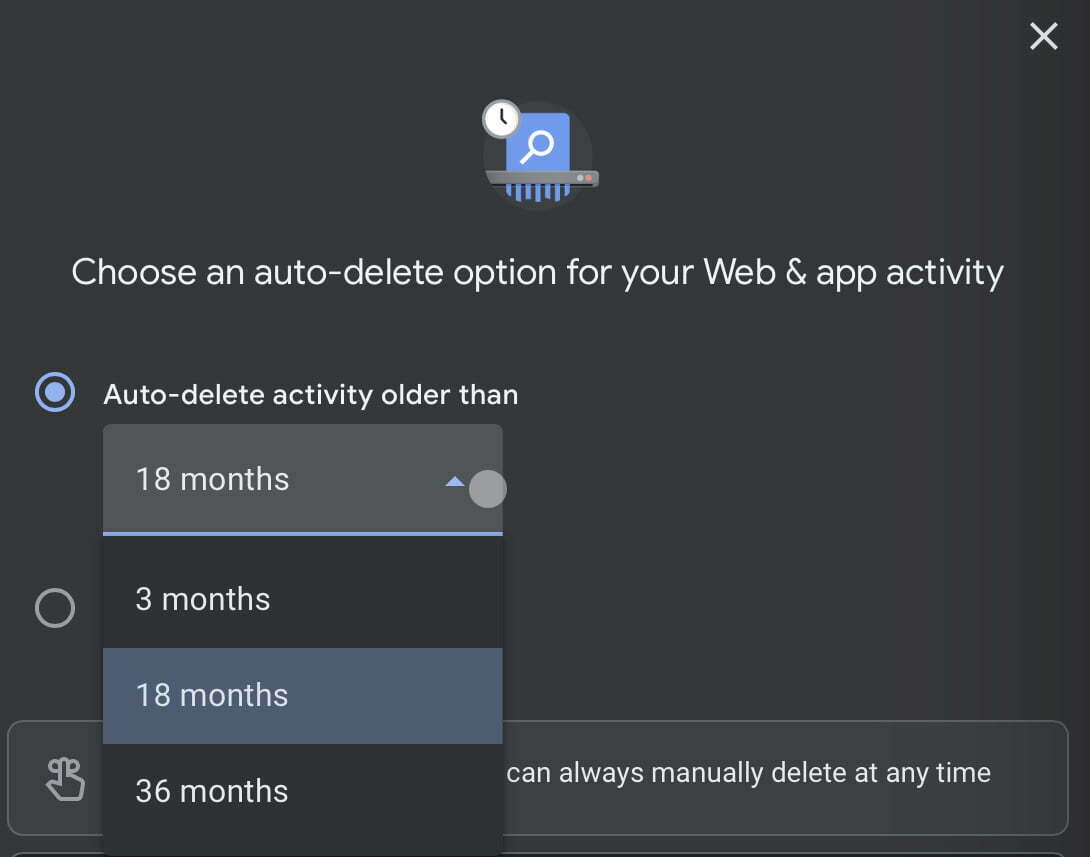This screenshot has height=857, width=1090.
Task: Collapse the months dropdown via its up arrow
Action: [x=455, y=480]
